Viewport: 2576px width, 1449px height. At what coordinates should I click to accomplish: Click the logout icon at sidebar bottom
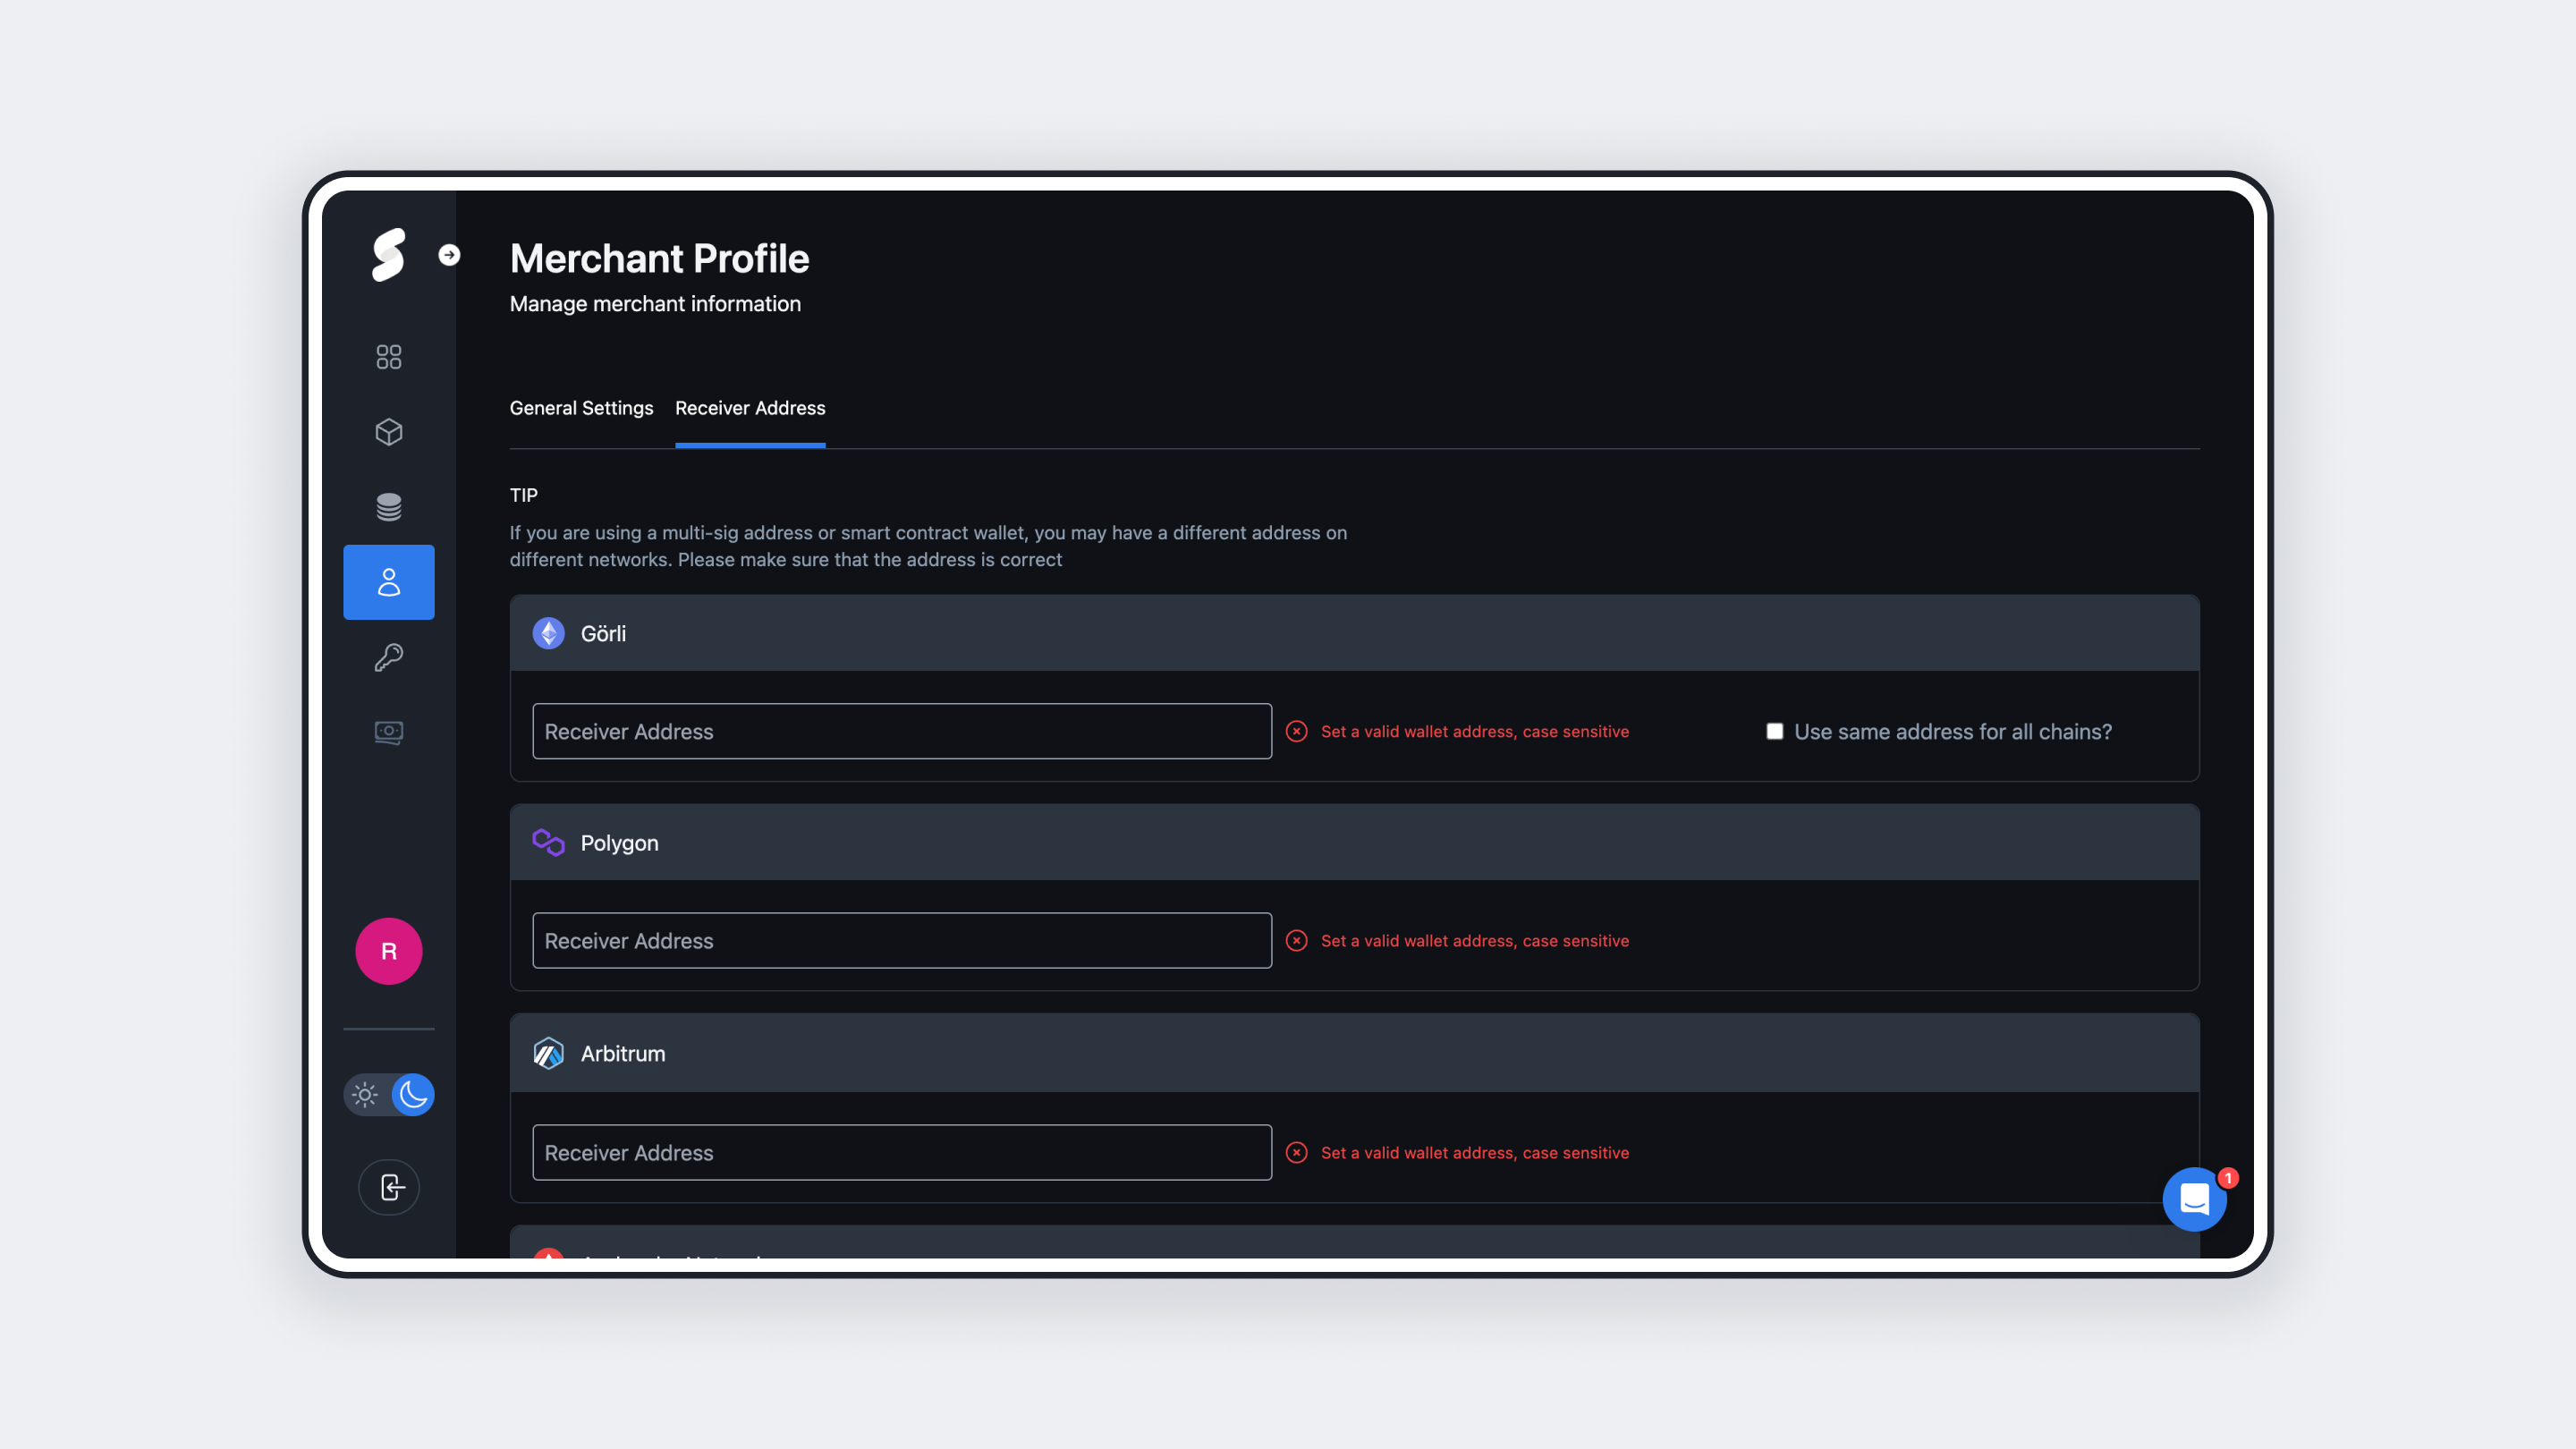(388, 1187)
